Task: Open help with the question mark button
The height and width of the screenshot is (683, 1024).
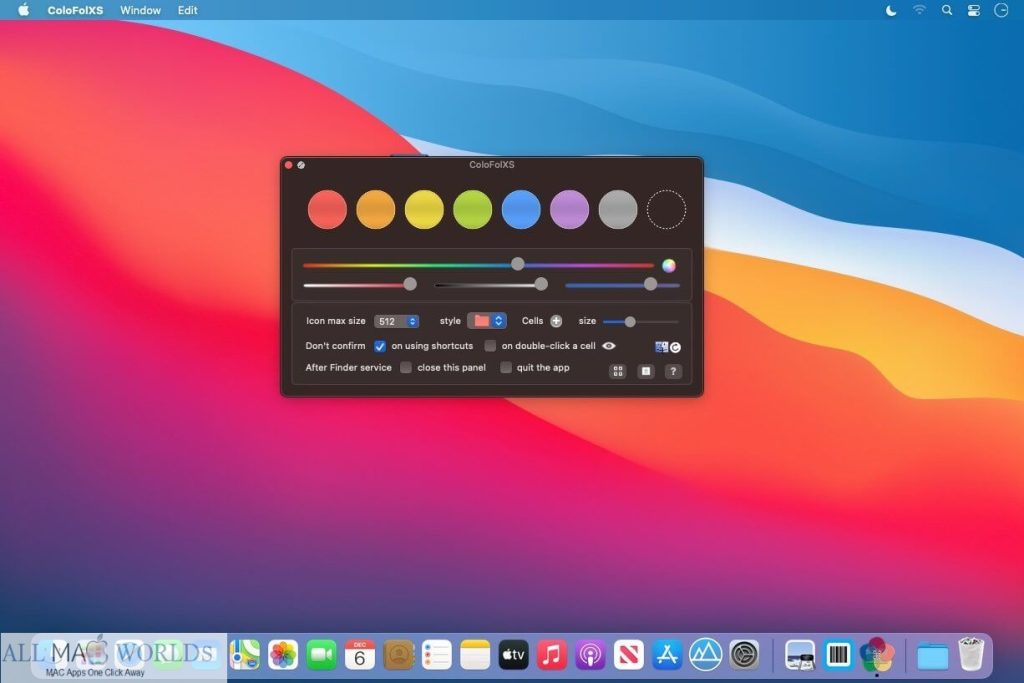Action: tap(673, 372)
